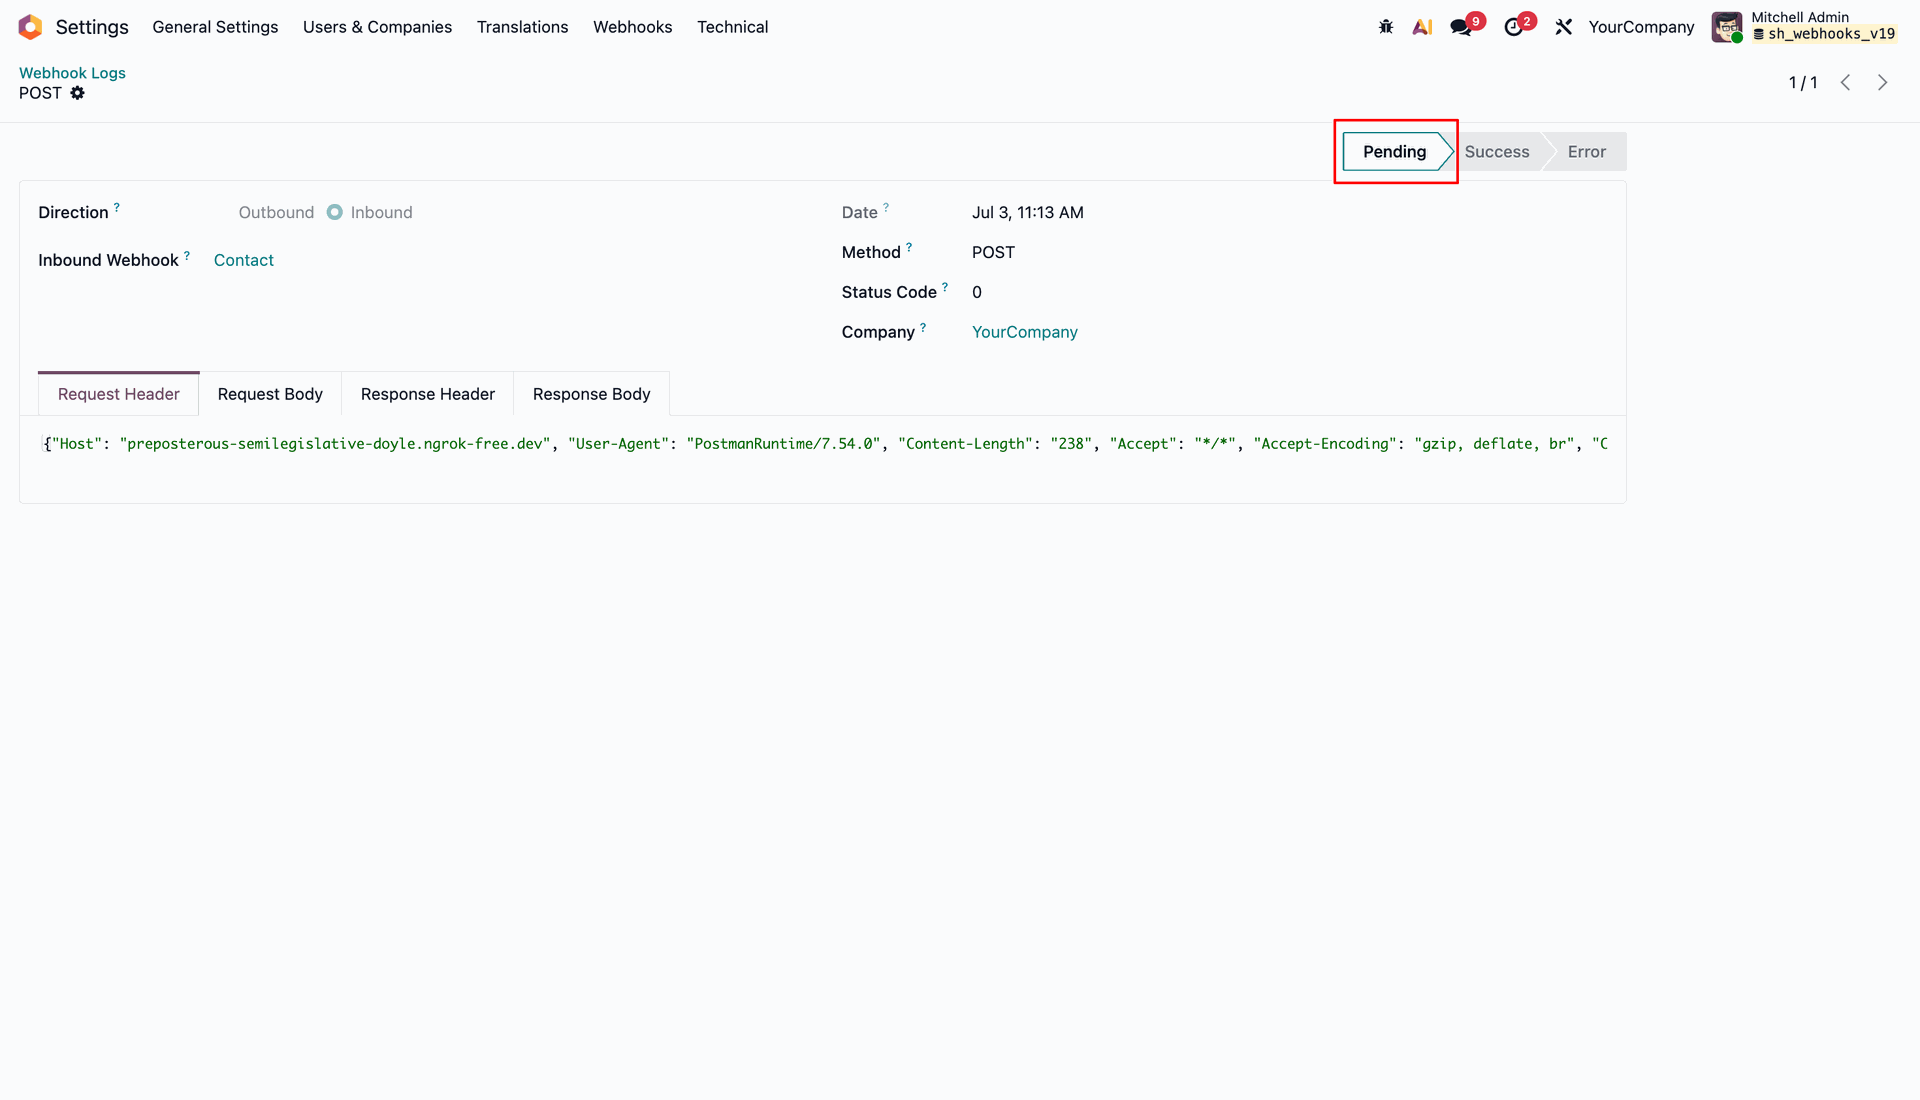Set status to Success
The image size is (1920, 1100).
[1497, 152]
